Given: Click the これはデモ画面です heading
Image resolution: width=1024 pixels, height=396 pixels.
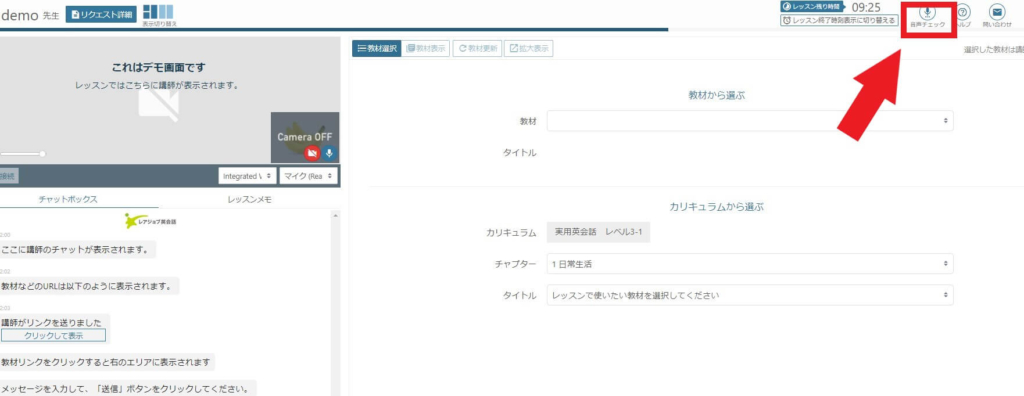Looking at the screenshot, I should pos(160,67).
